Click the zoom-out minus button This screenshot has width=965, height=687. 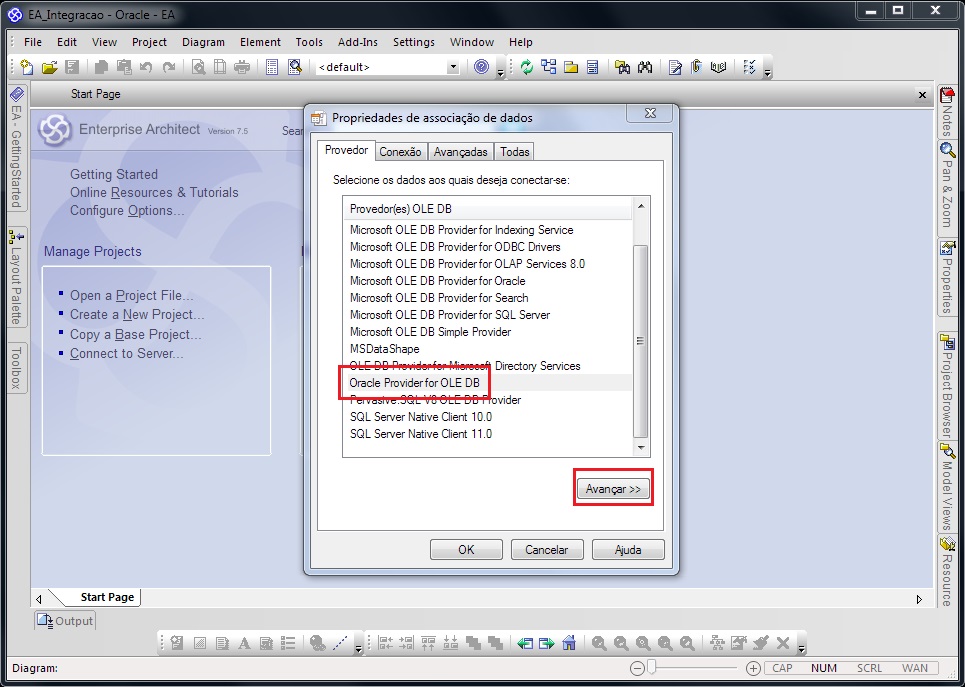click(638, 668)
